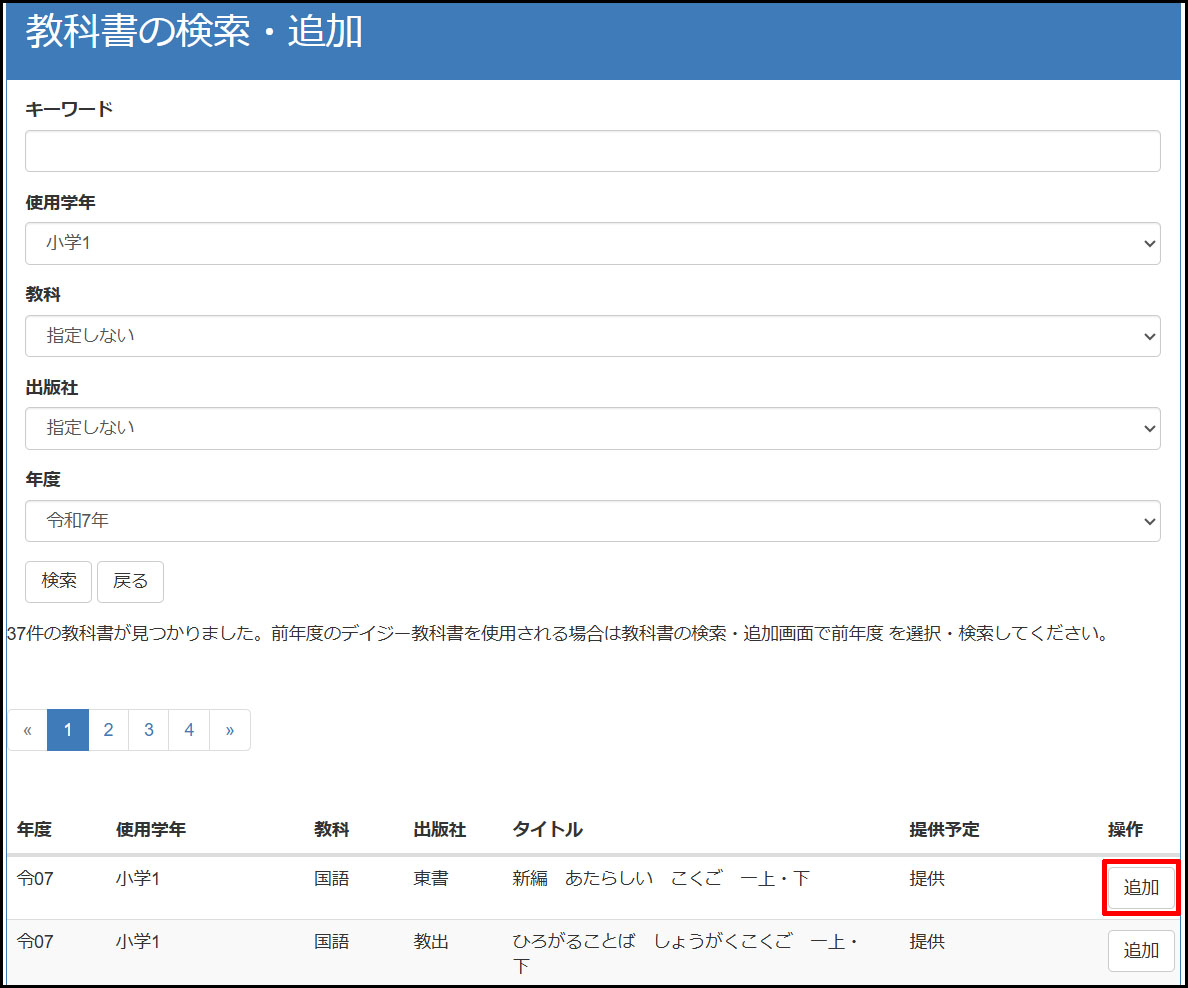Go to previous page with « arrow
Image resolution: width=1188 pixels, height=988 pixels.
pyautogui.click(x=28, y=730)
